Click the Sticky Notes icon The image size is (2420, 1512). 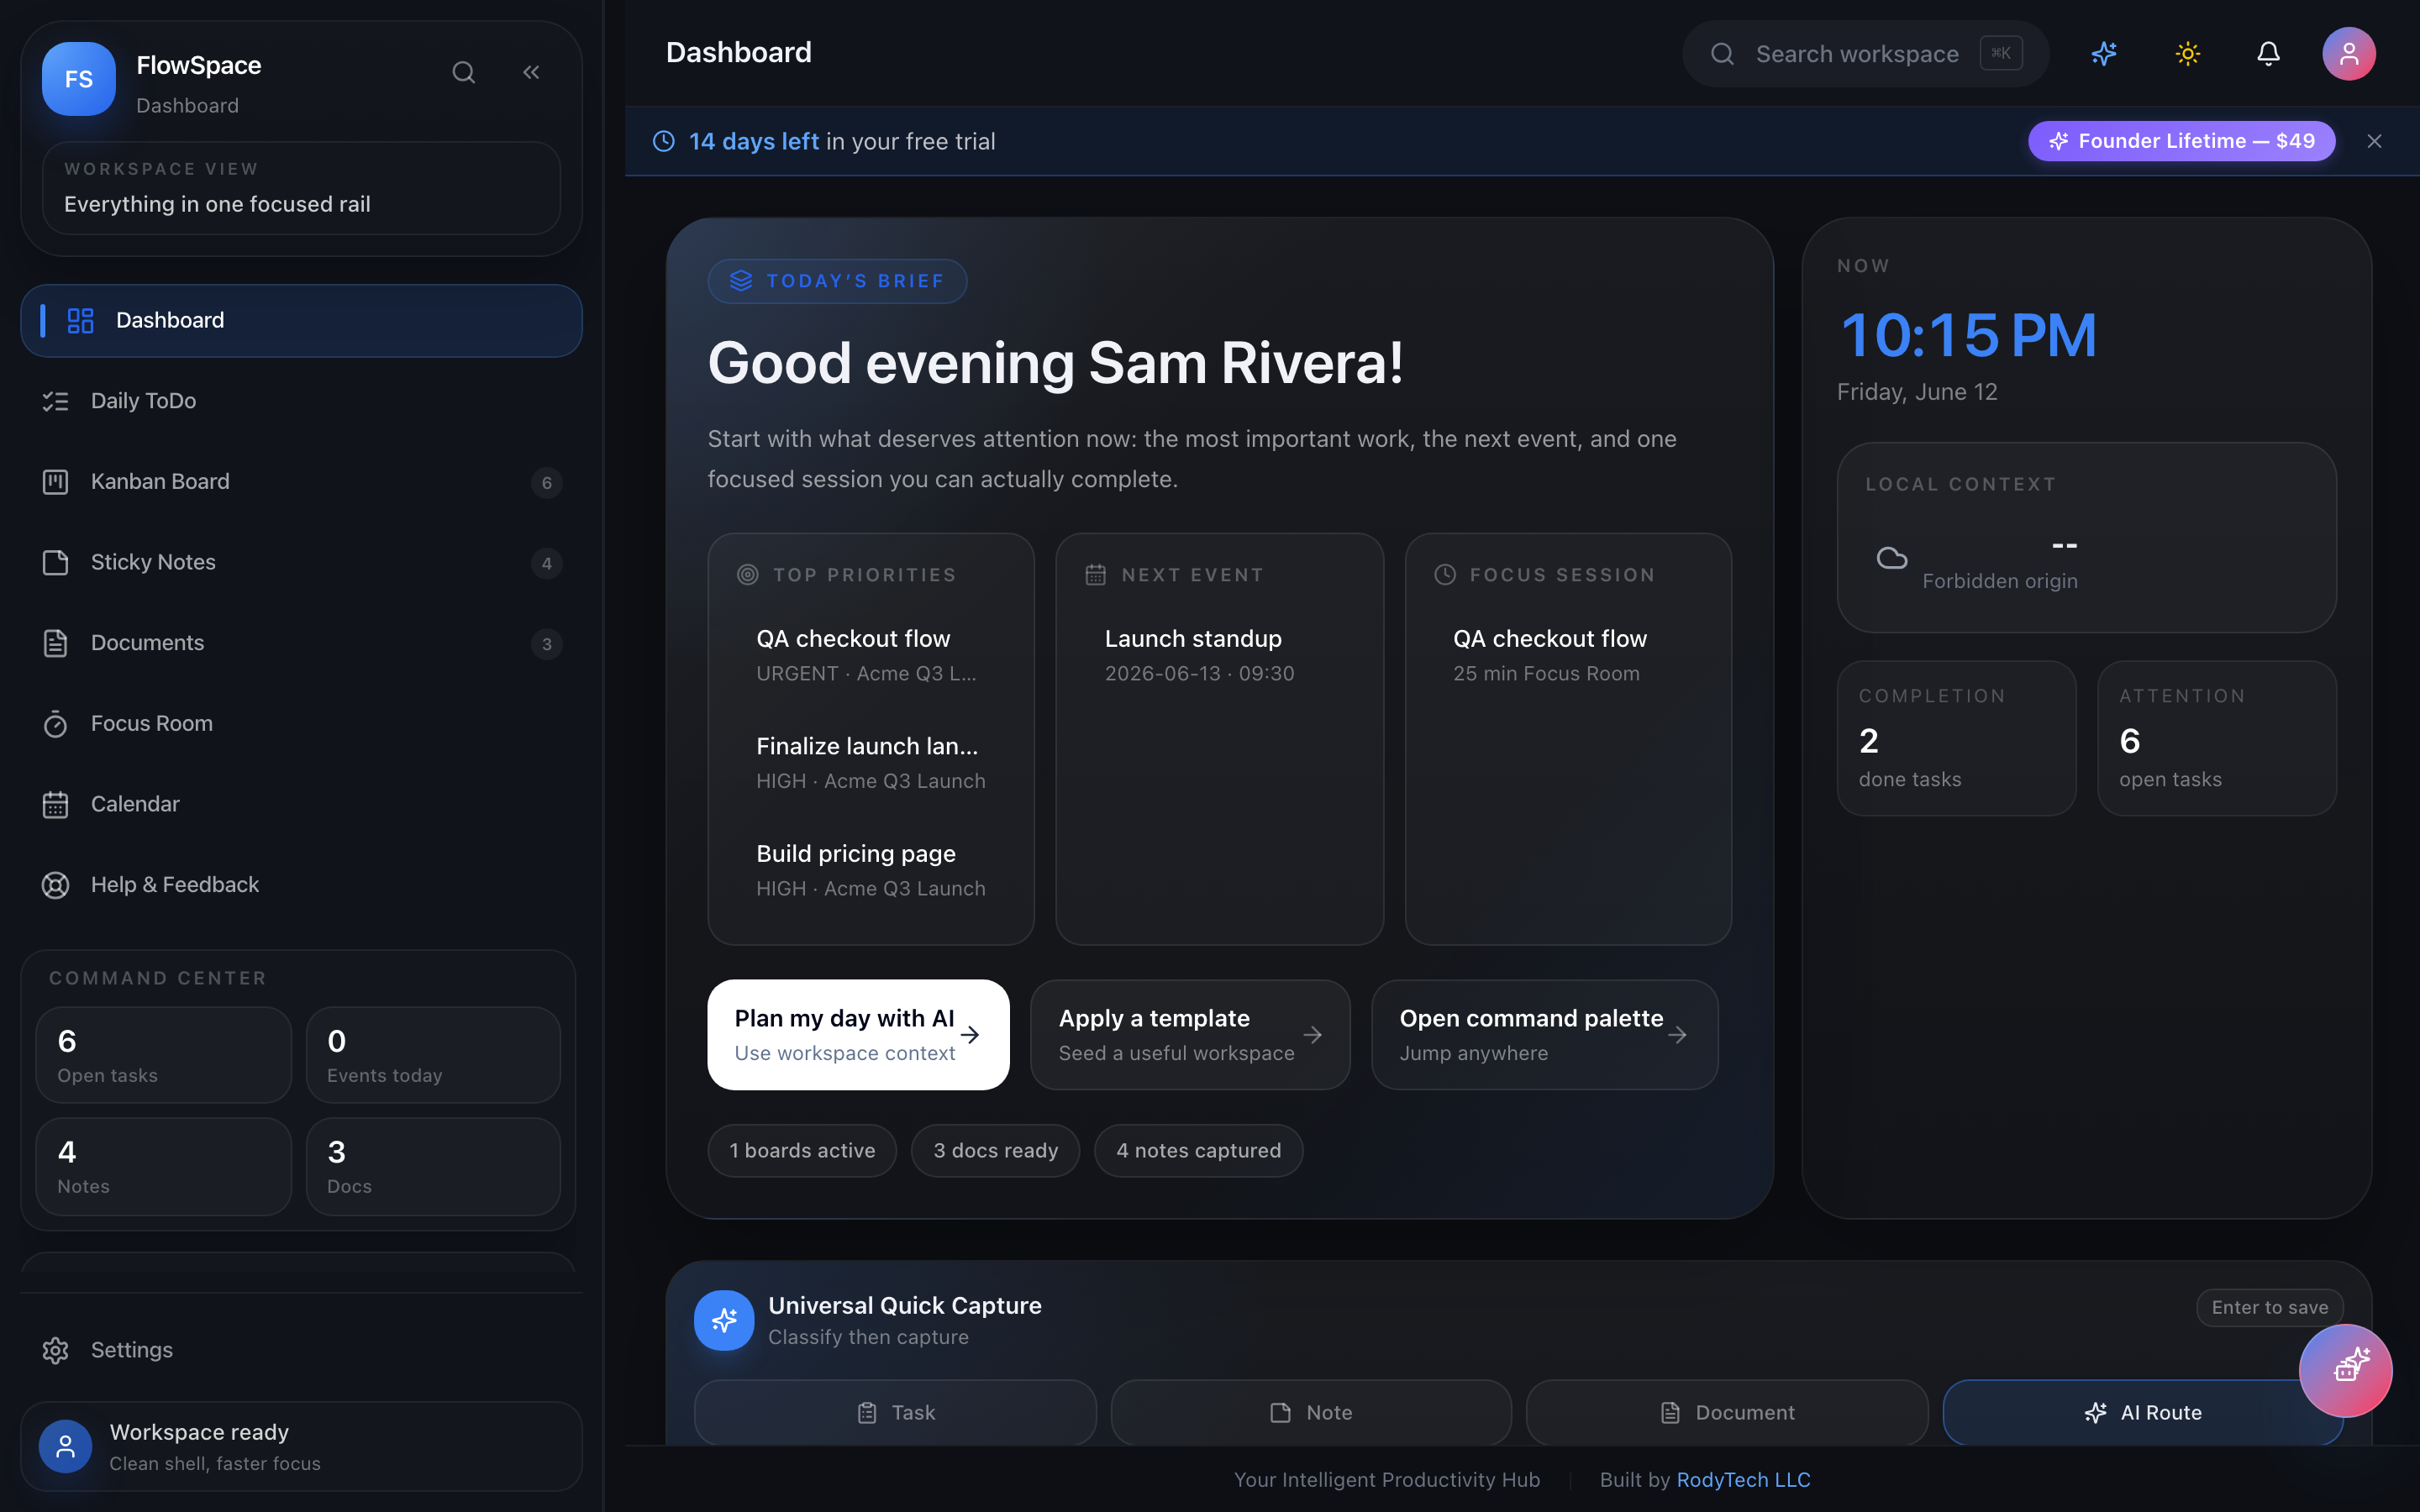pos(55,562)
